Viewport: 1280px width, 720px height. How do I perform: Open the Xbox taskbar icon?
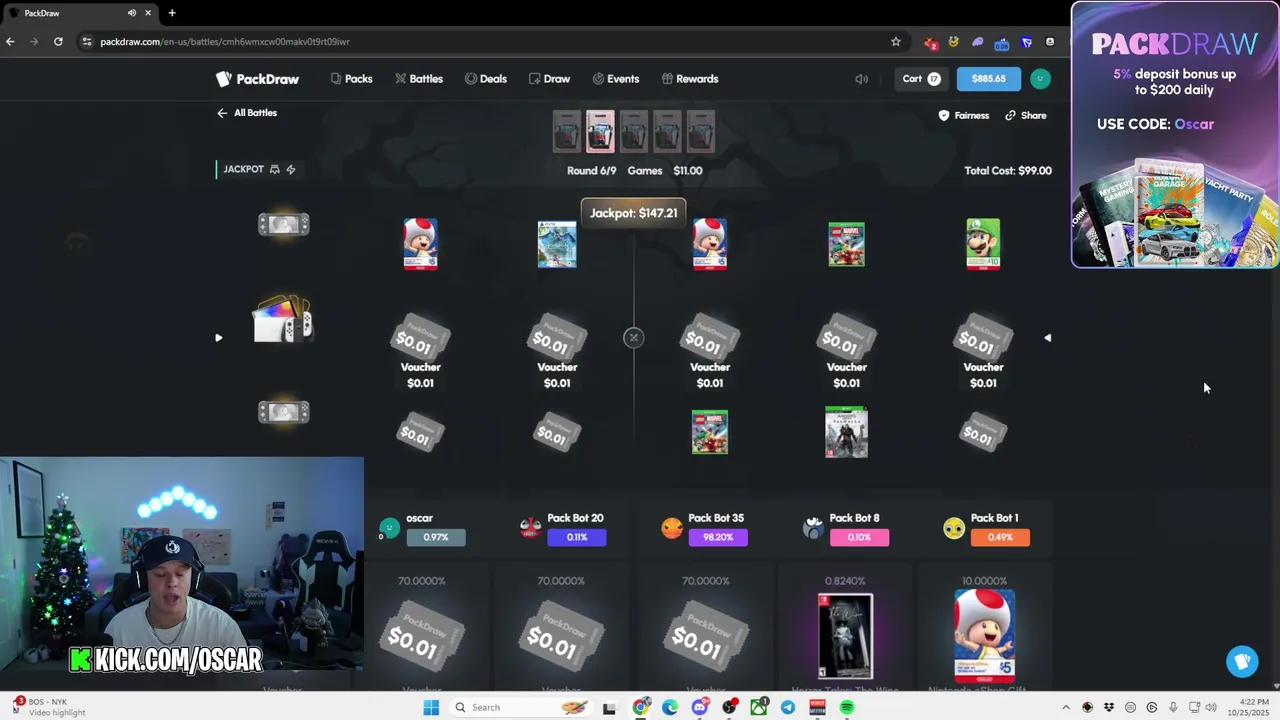point(759,707)
